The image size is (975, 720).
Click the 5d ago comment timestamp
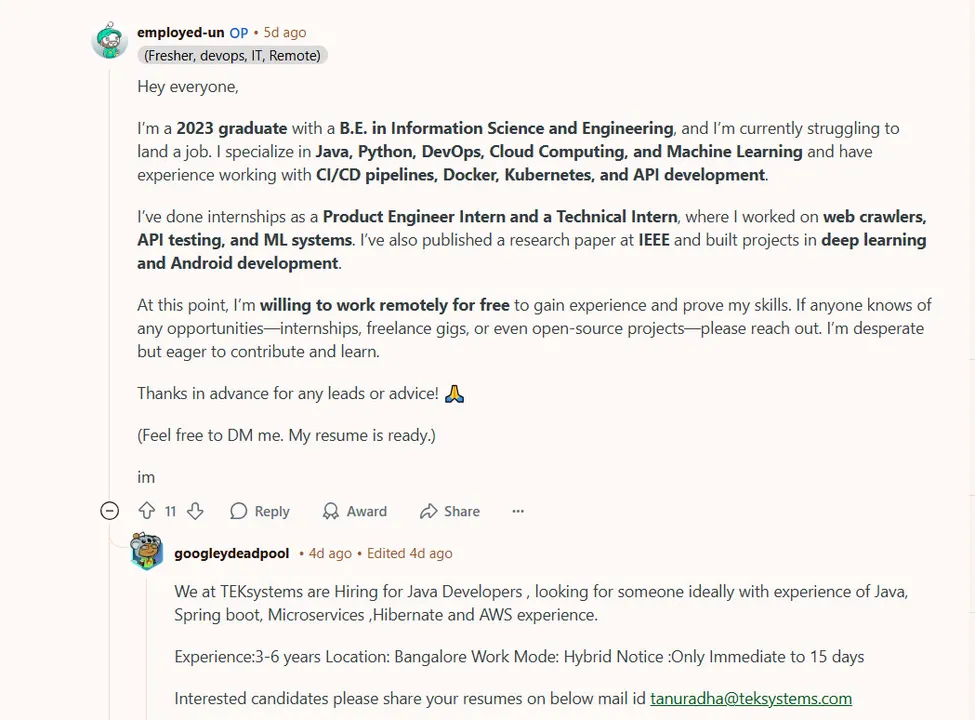(285, 32)
